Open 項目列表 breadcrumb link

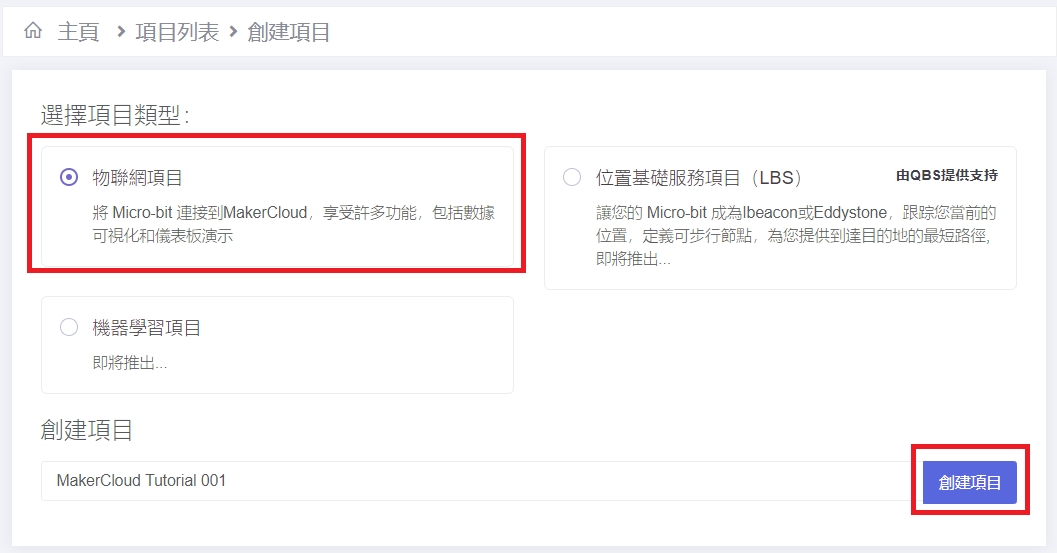point(177,32)
